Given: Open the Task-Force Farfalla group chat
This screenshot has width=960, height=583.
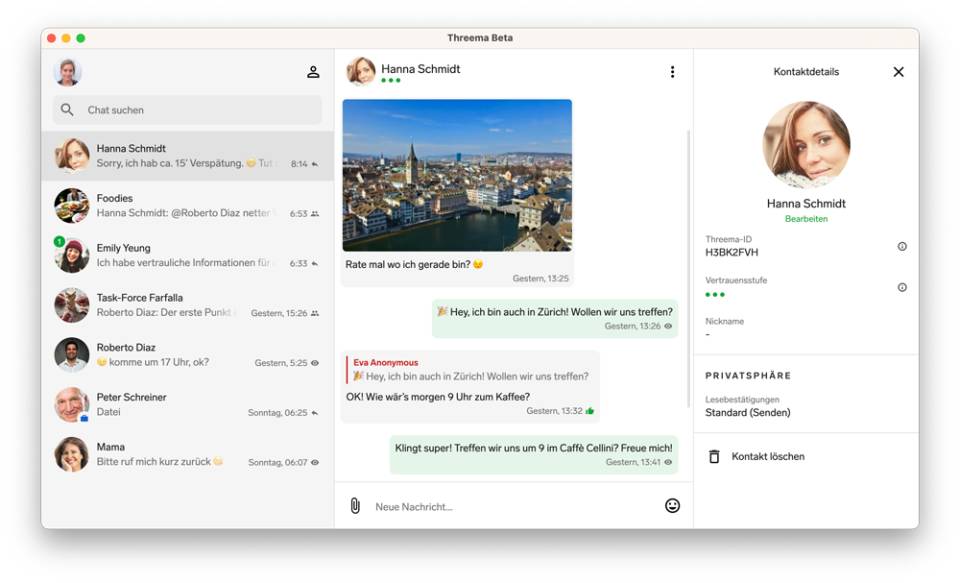Looking at the screenshot, I should [187, 305].
